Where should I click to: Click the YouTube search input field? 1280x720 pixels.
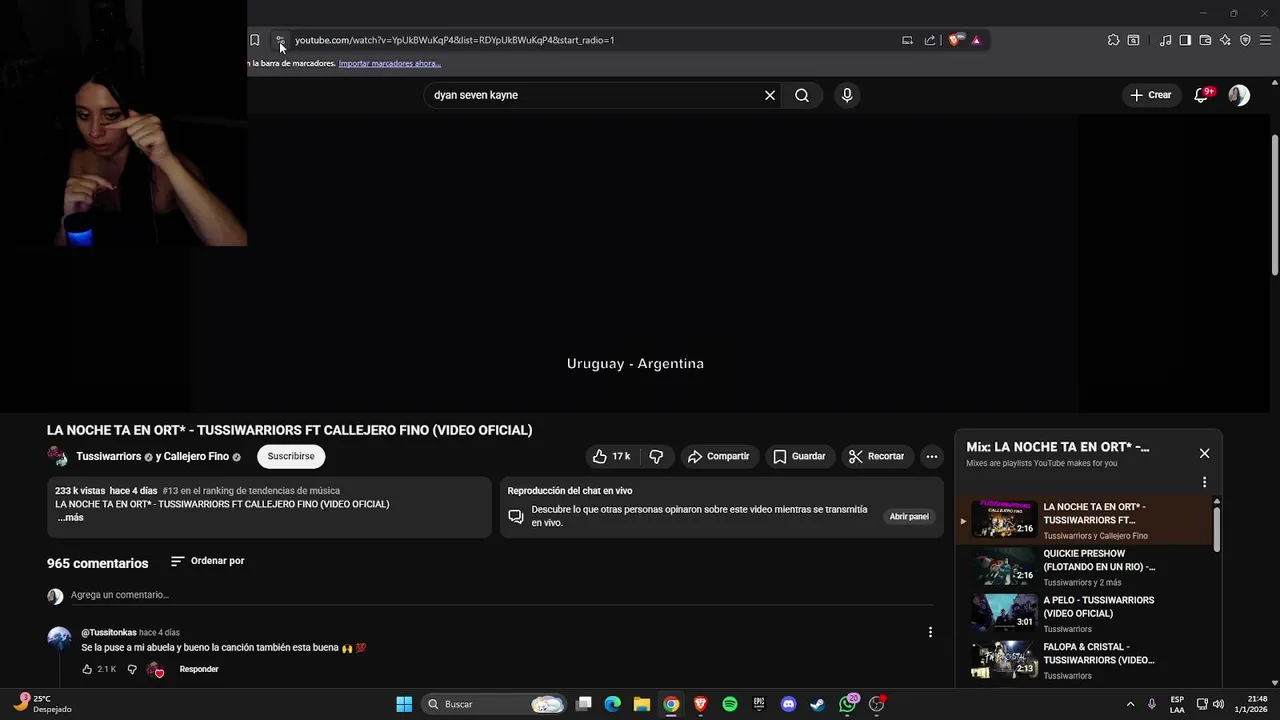click(x=595, y=95)
